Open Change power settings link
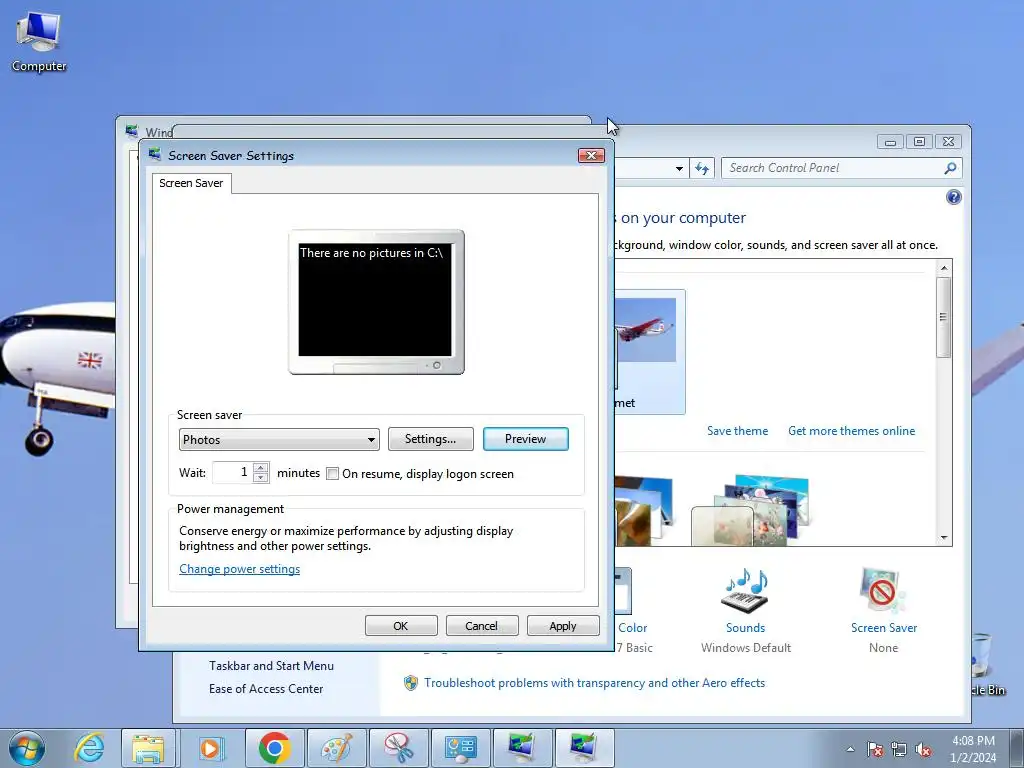1024x768 pixels. click(240, 569)
